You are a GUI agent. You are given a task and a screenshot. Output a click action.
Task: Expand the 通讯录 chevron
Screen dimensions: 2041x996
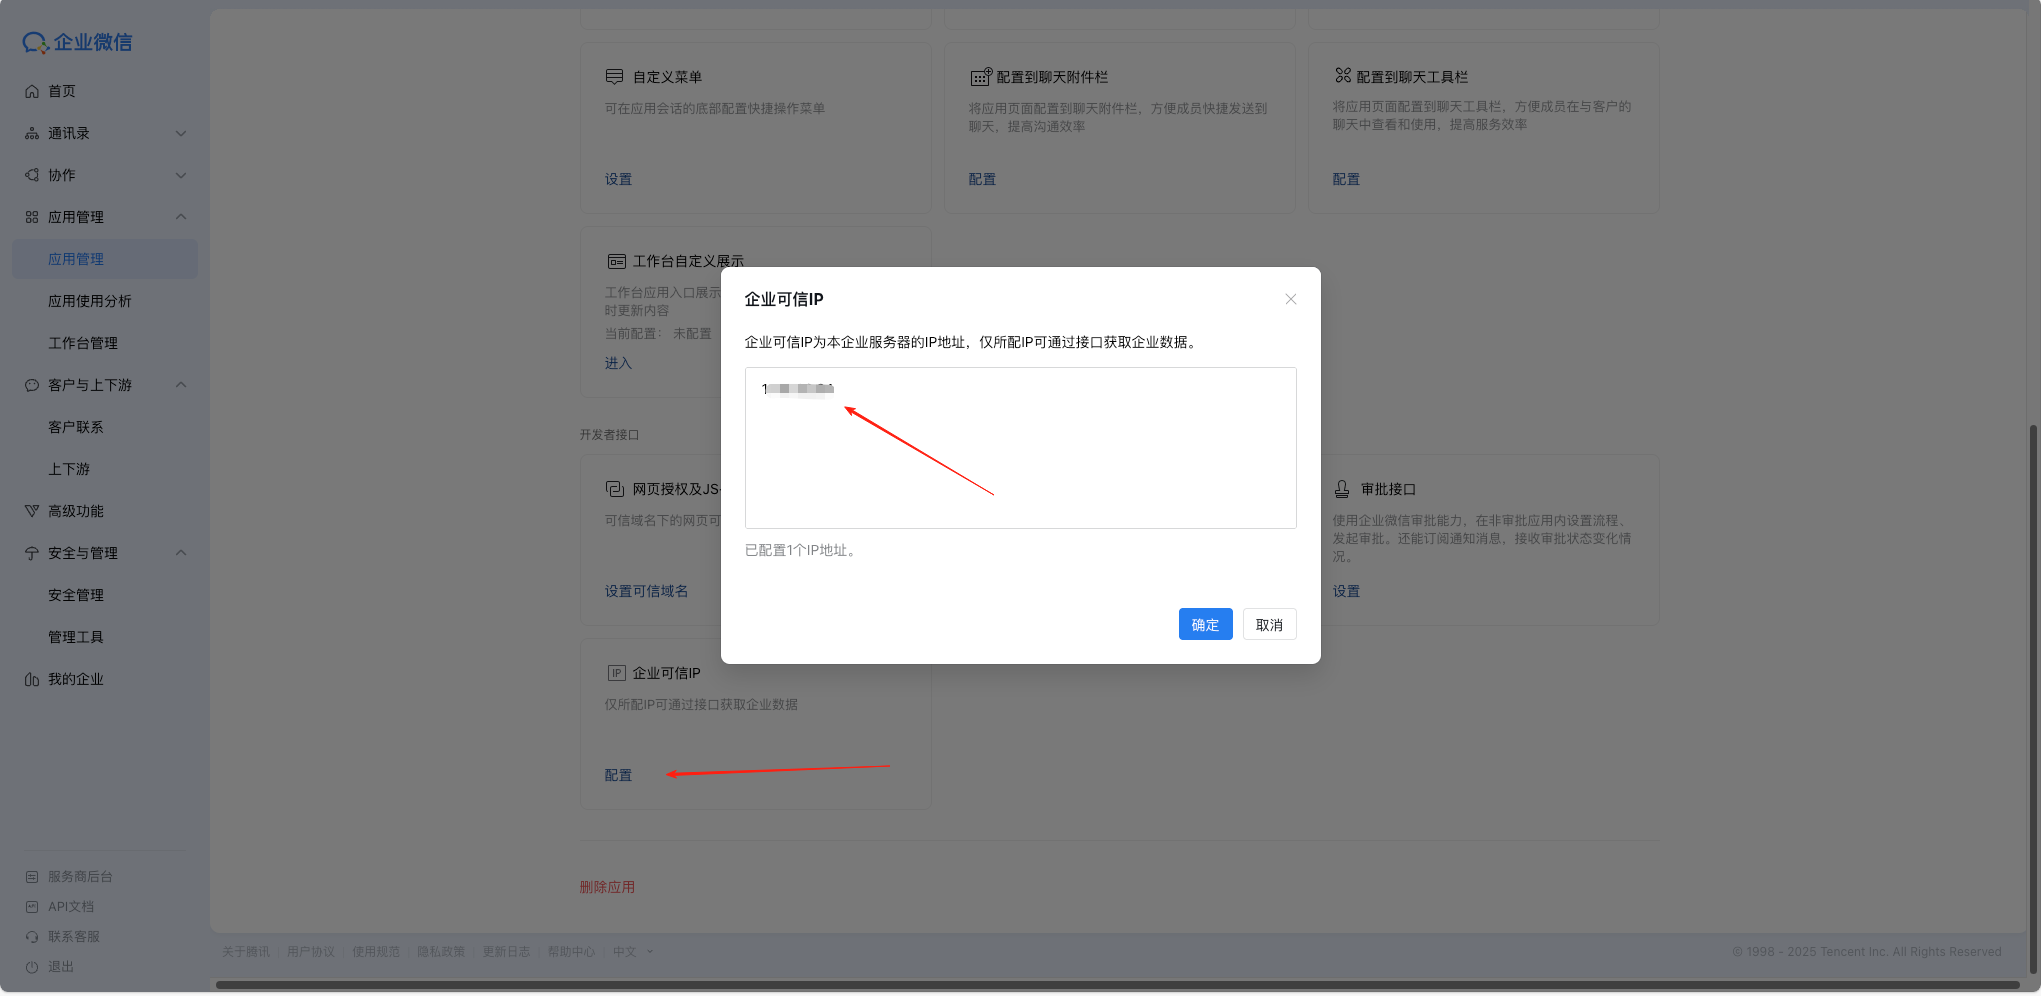pyautogui.click(x=181, y=133)
